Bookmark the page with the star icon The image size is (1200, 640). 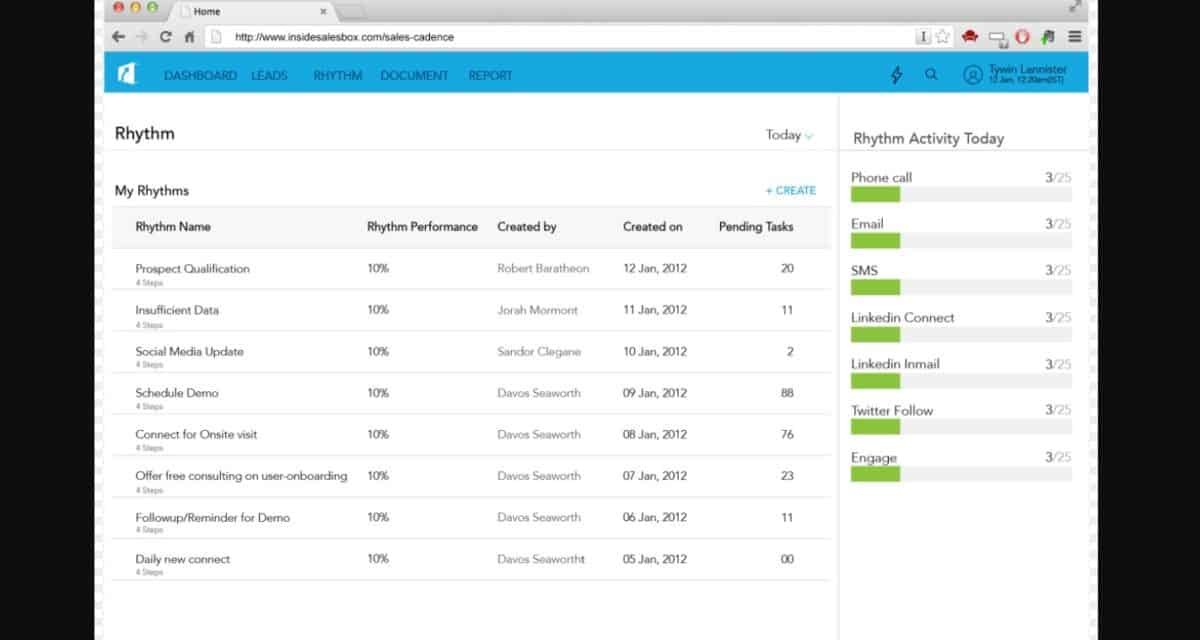tap(942, 37)
